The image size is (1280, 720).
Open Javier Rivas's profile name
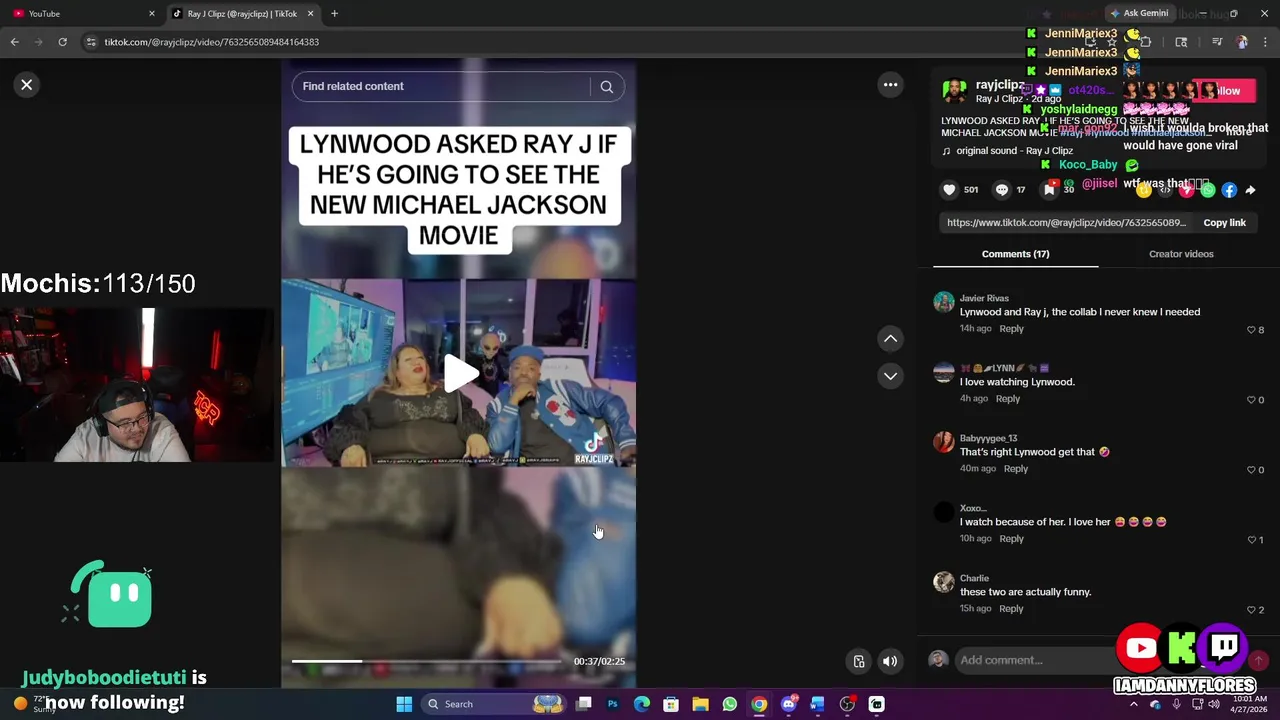click(984, 298)
